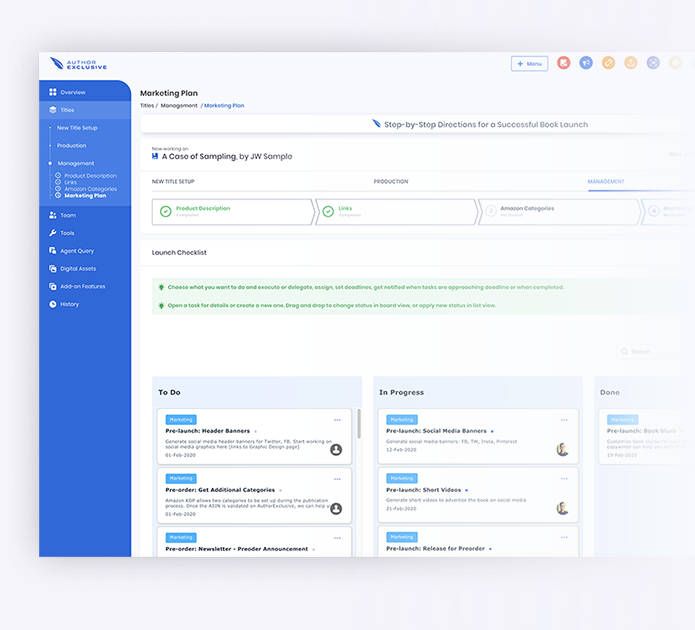Click the orange link icon in header
Viewport: 695px width, 630px height.
(x=608, y=63)
